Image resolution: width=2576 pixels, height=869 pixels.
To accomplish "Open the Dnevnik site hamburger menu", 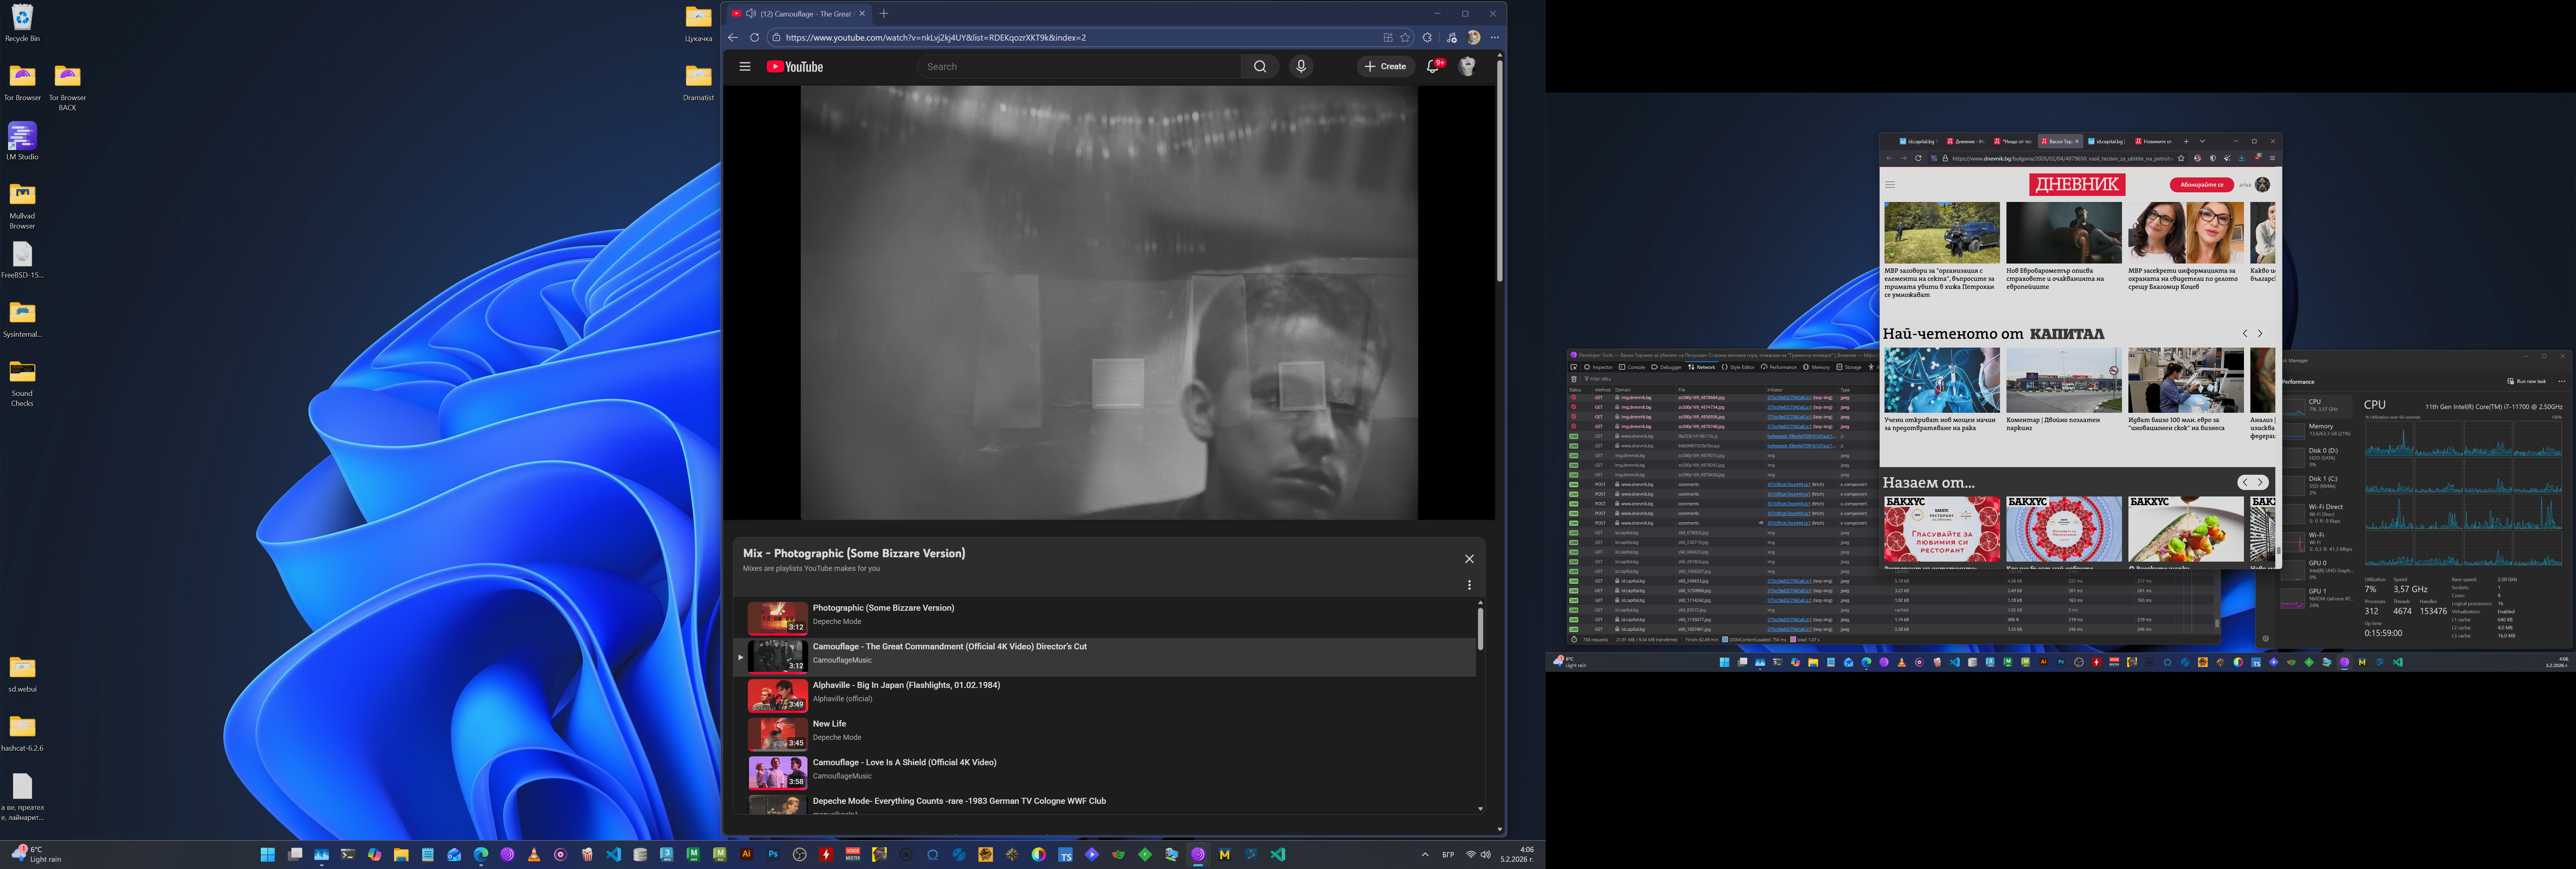I will [x=1890, y=185].
